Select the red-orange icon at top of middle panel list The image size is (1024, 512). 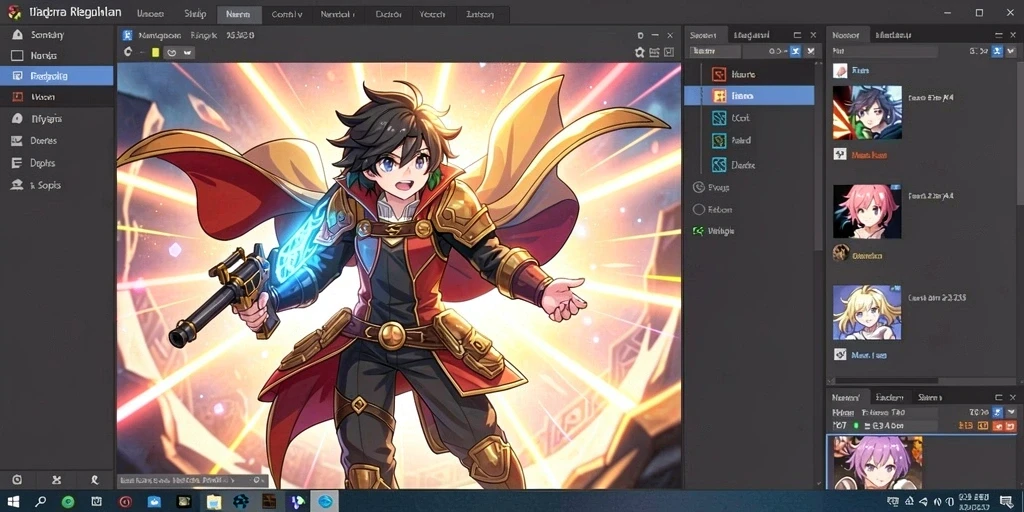tap(719, 74)
